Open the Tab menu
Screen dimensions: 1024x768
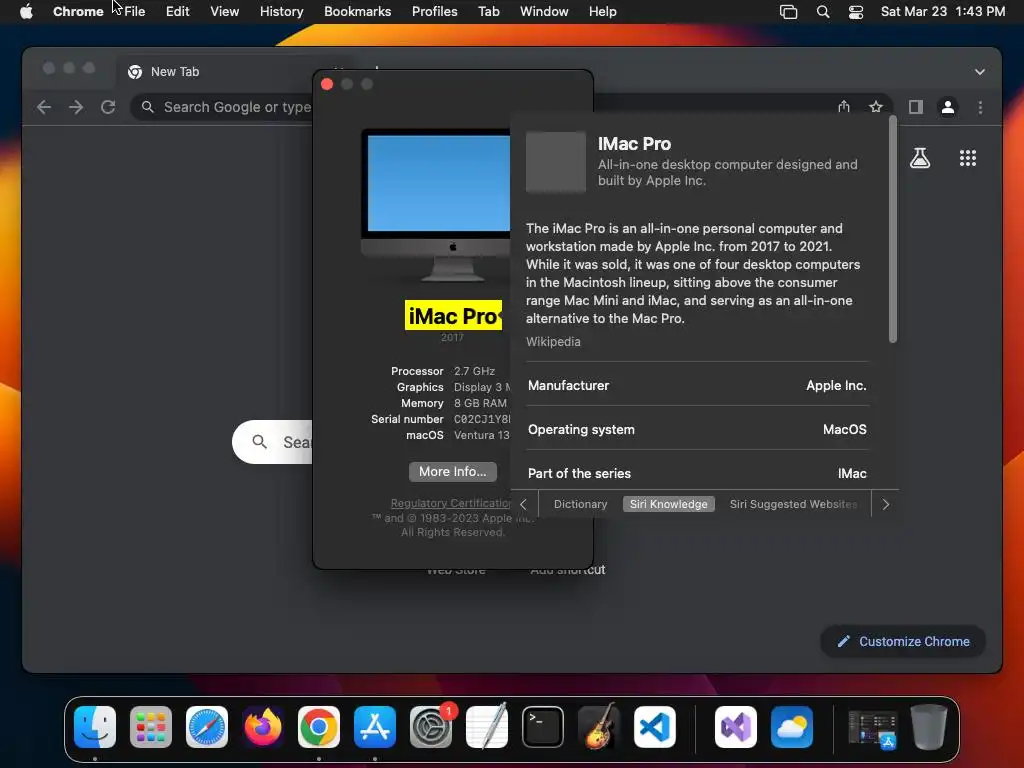(x=488, y=11)
